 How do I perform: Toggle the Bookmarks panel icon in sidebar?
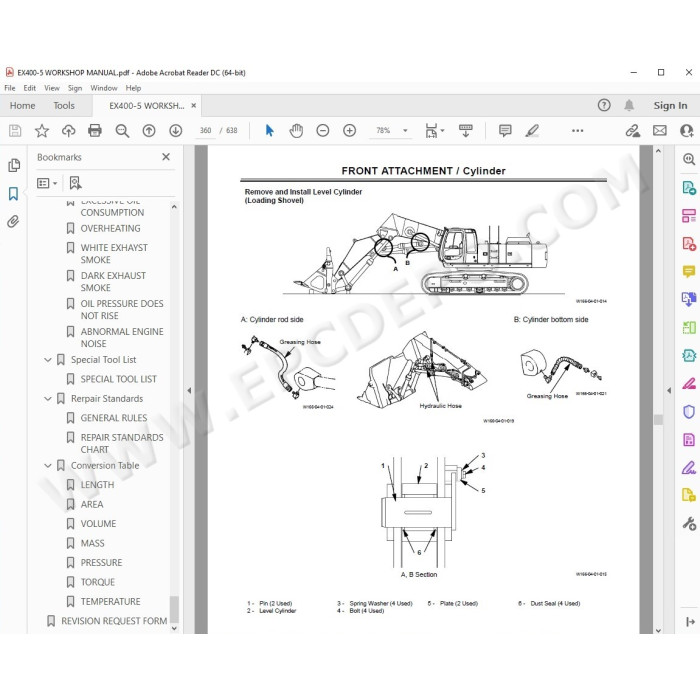tap(13, 193)
